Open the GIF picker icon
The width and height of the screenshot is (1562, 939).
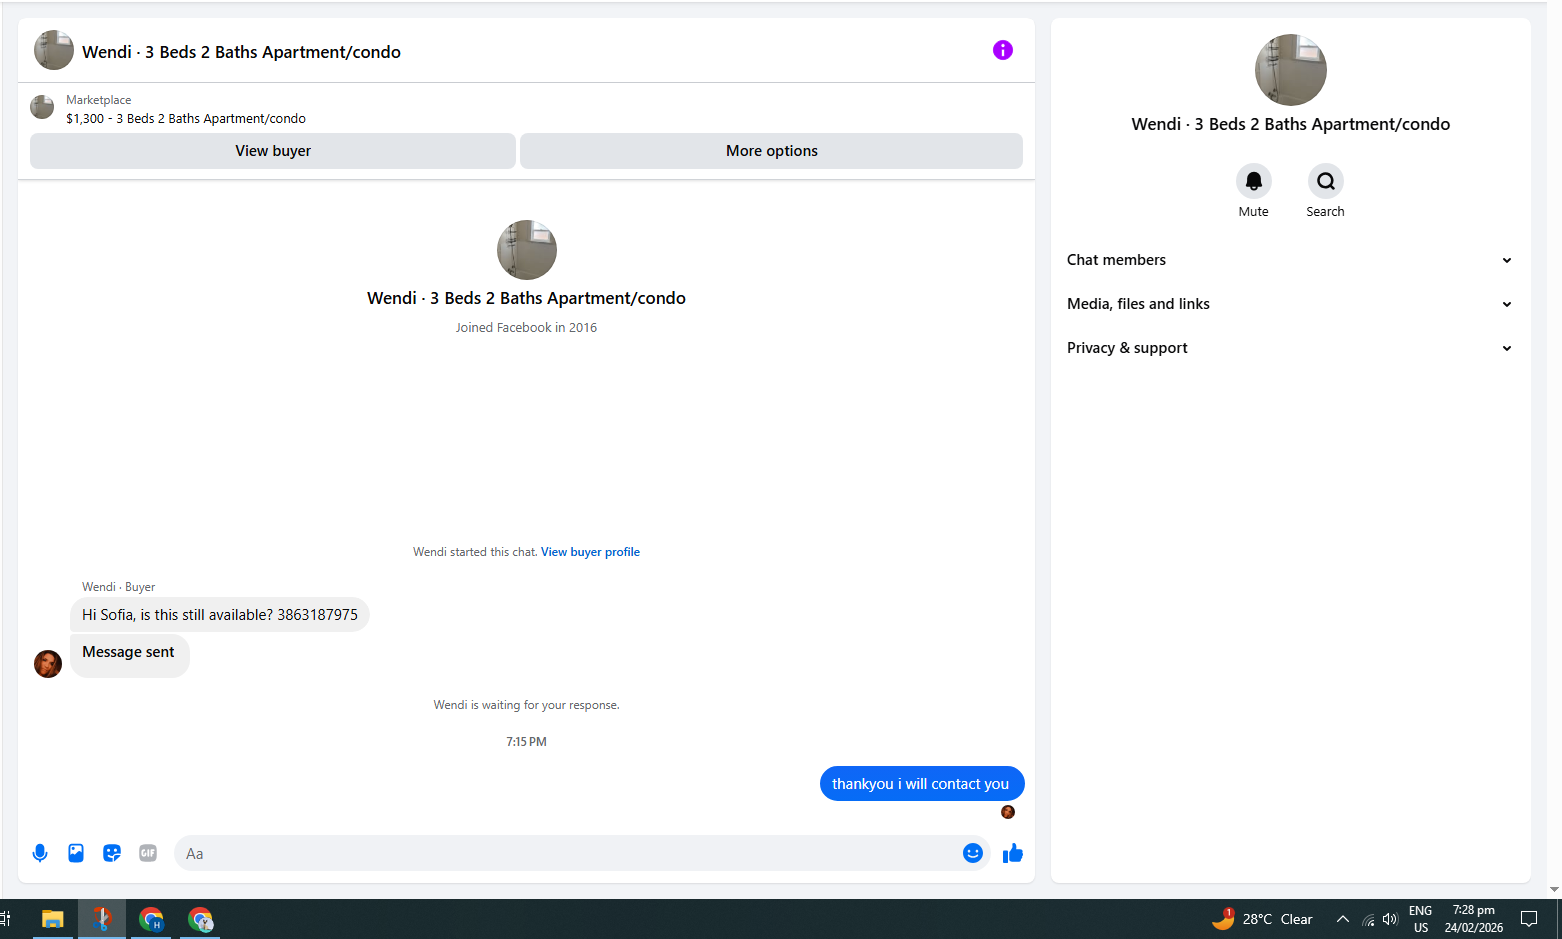coord(148,853)
